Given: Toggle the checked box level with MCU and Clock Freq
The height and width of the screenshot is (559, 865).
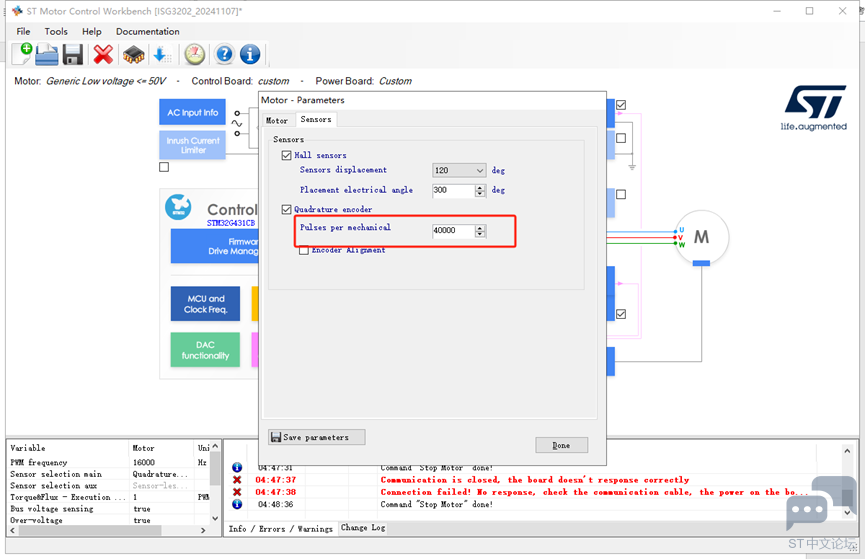Looking at the screenshot, I should coord(621,314).
